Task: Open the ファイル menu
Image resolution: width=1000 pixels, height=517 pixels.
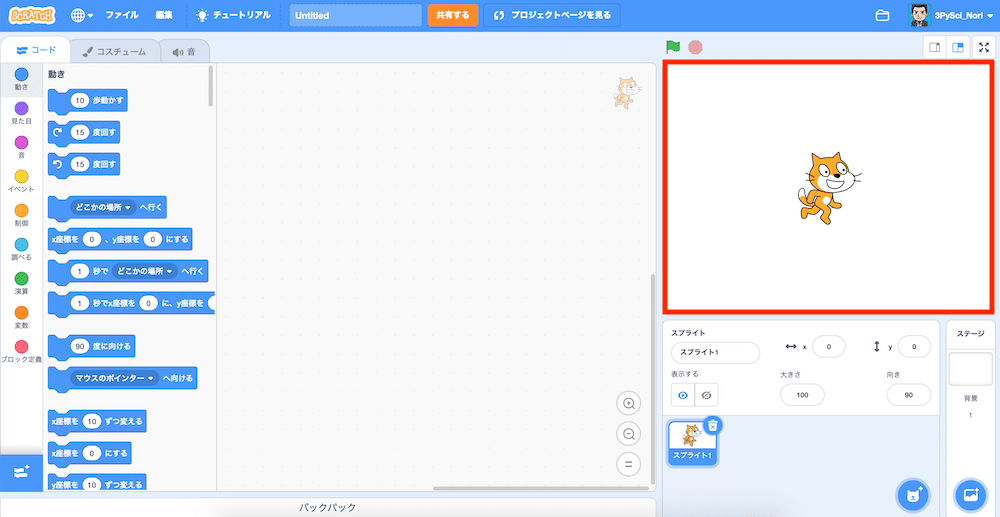Action: click(122, 15)
